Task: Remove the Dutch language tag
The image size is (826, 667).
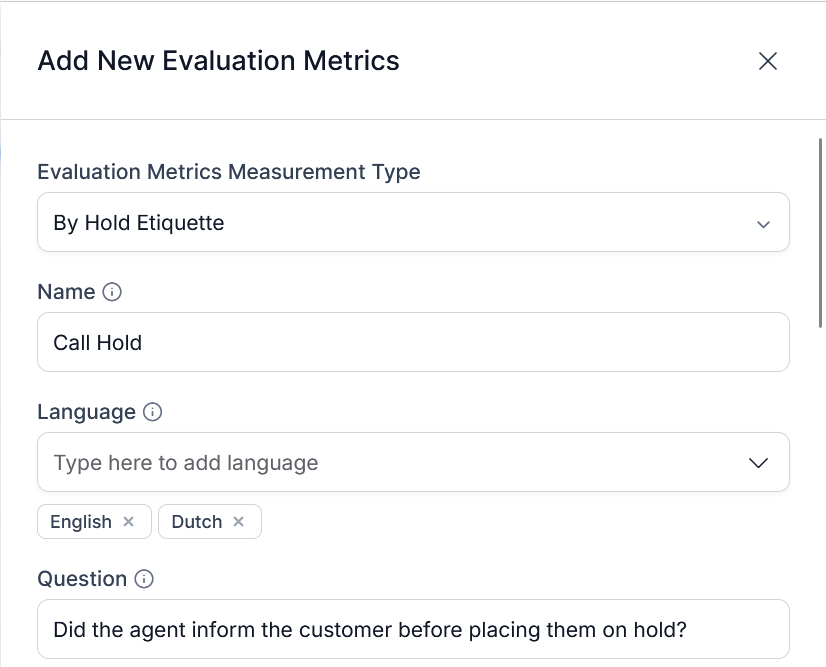Action: (238, 522)
